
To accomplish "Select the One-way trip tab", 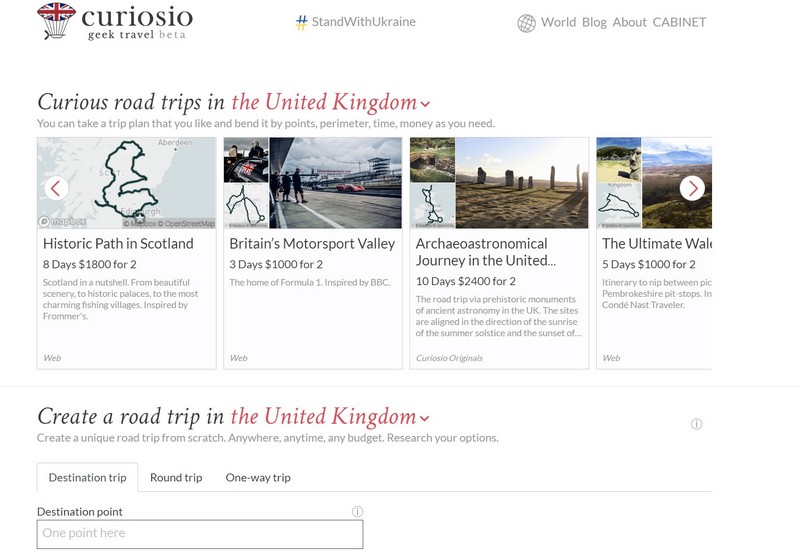I will click(258, 477).
